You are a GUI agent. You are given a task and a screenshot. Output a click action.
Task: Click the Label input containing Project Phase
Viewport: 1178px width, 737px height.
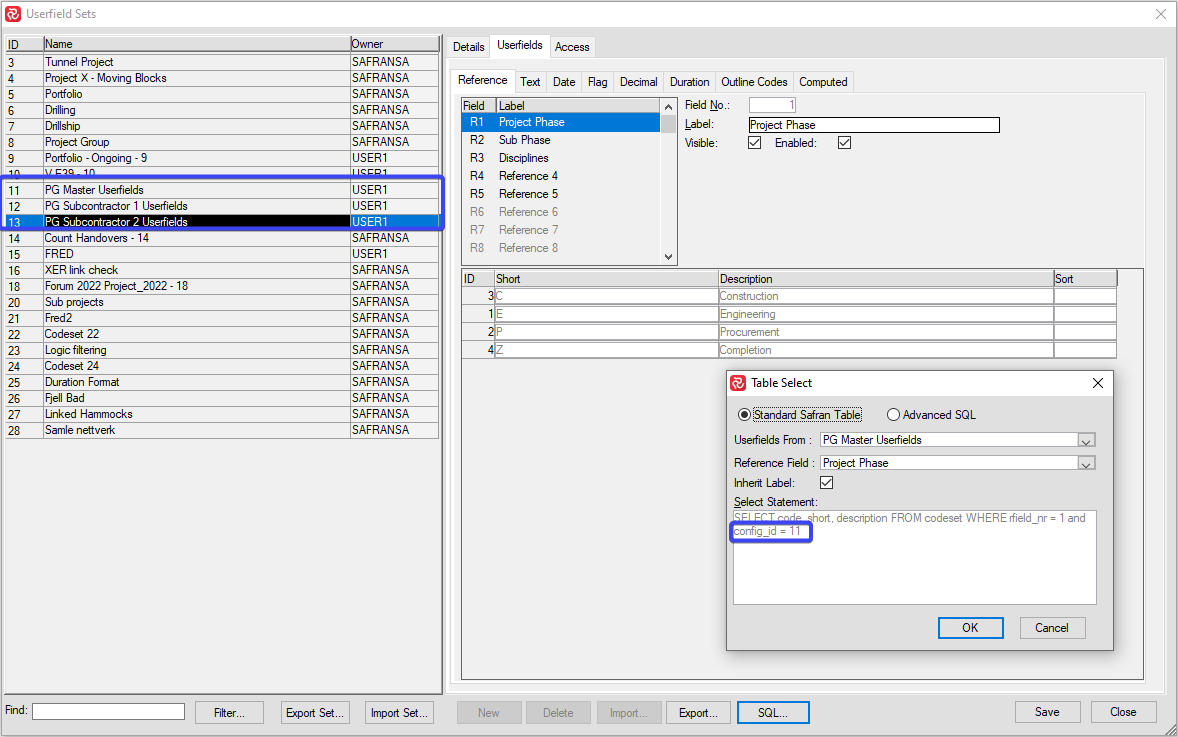point(874,125)
